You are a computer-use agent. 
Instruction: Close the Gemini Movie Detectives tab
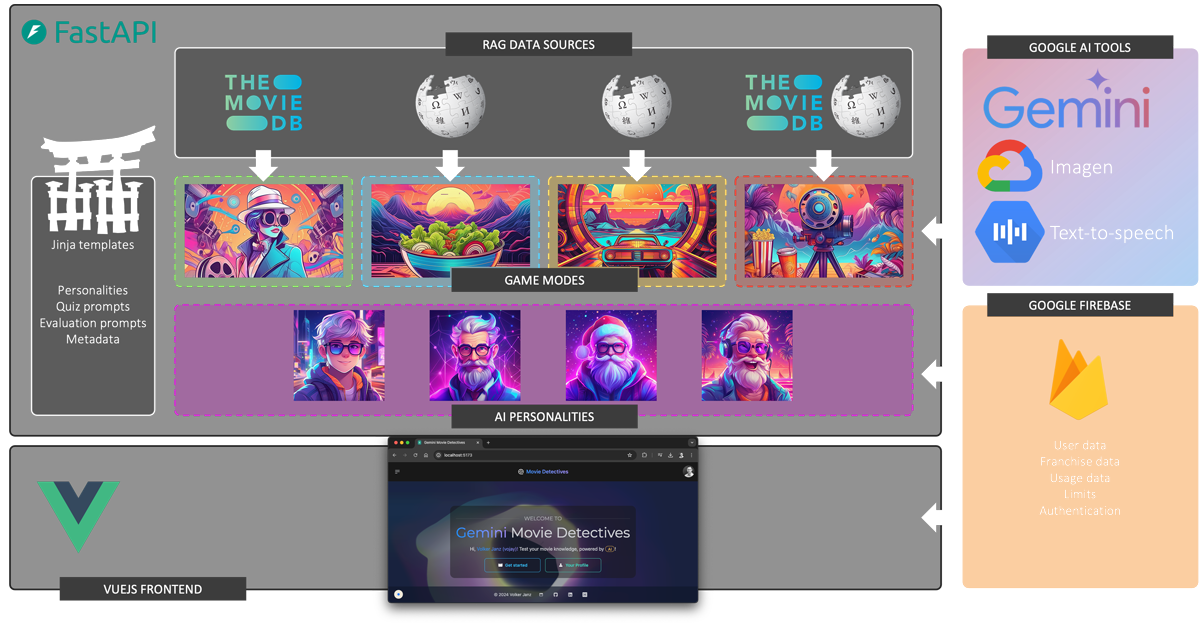478,442
